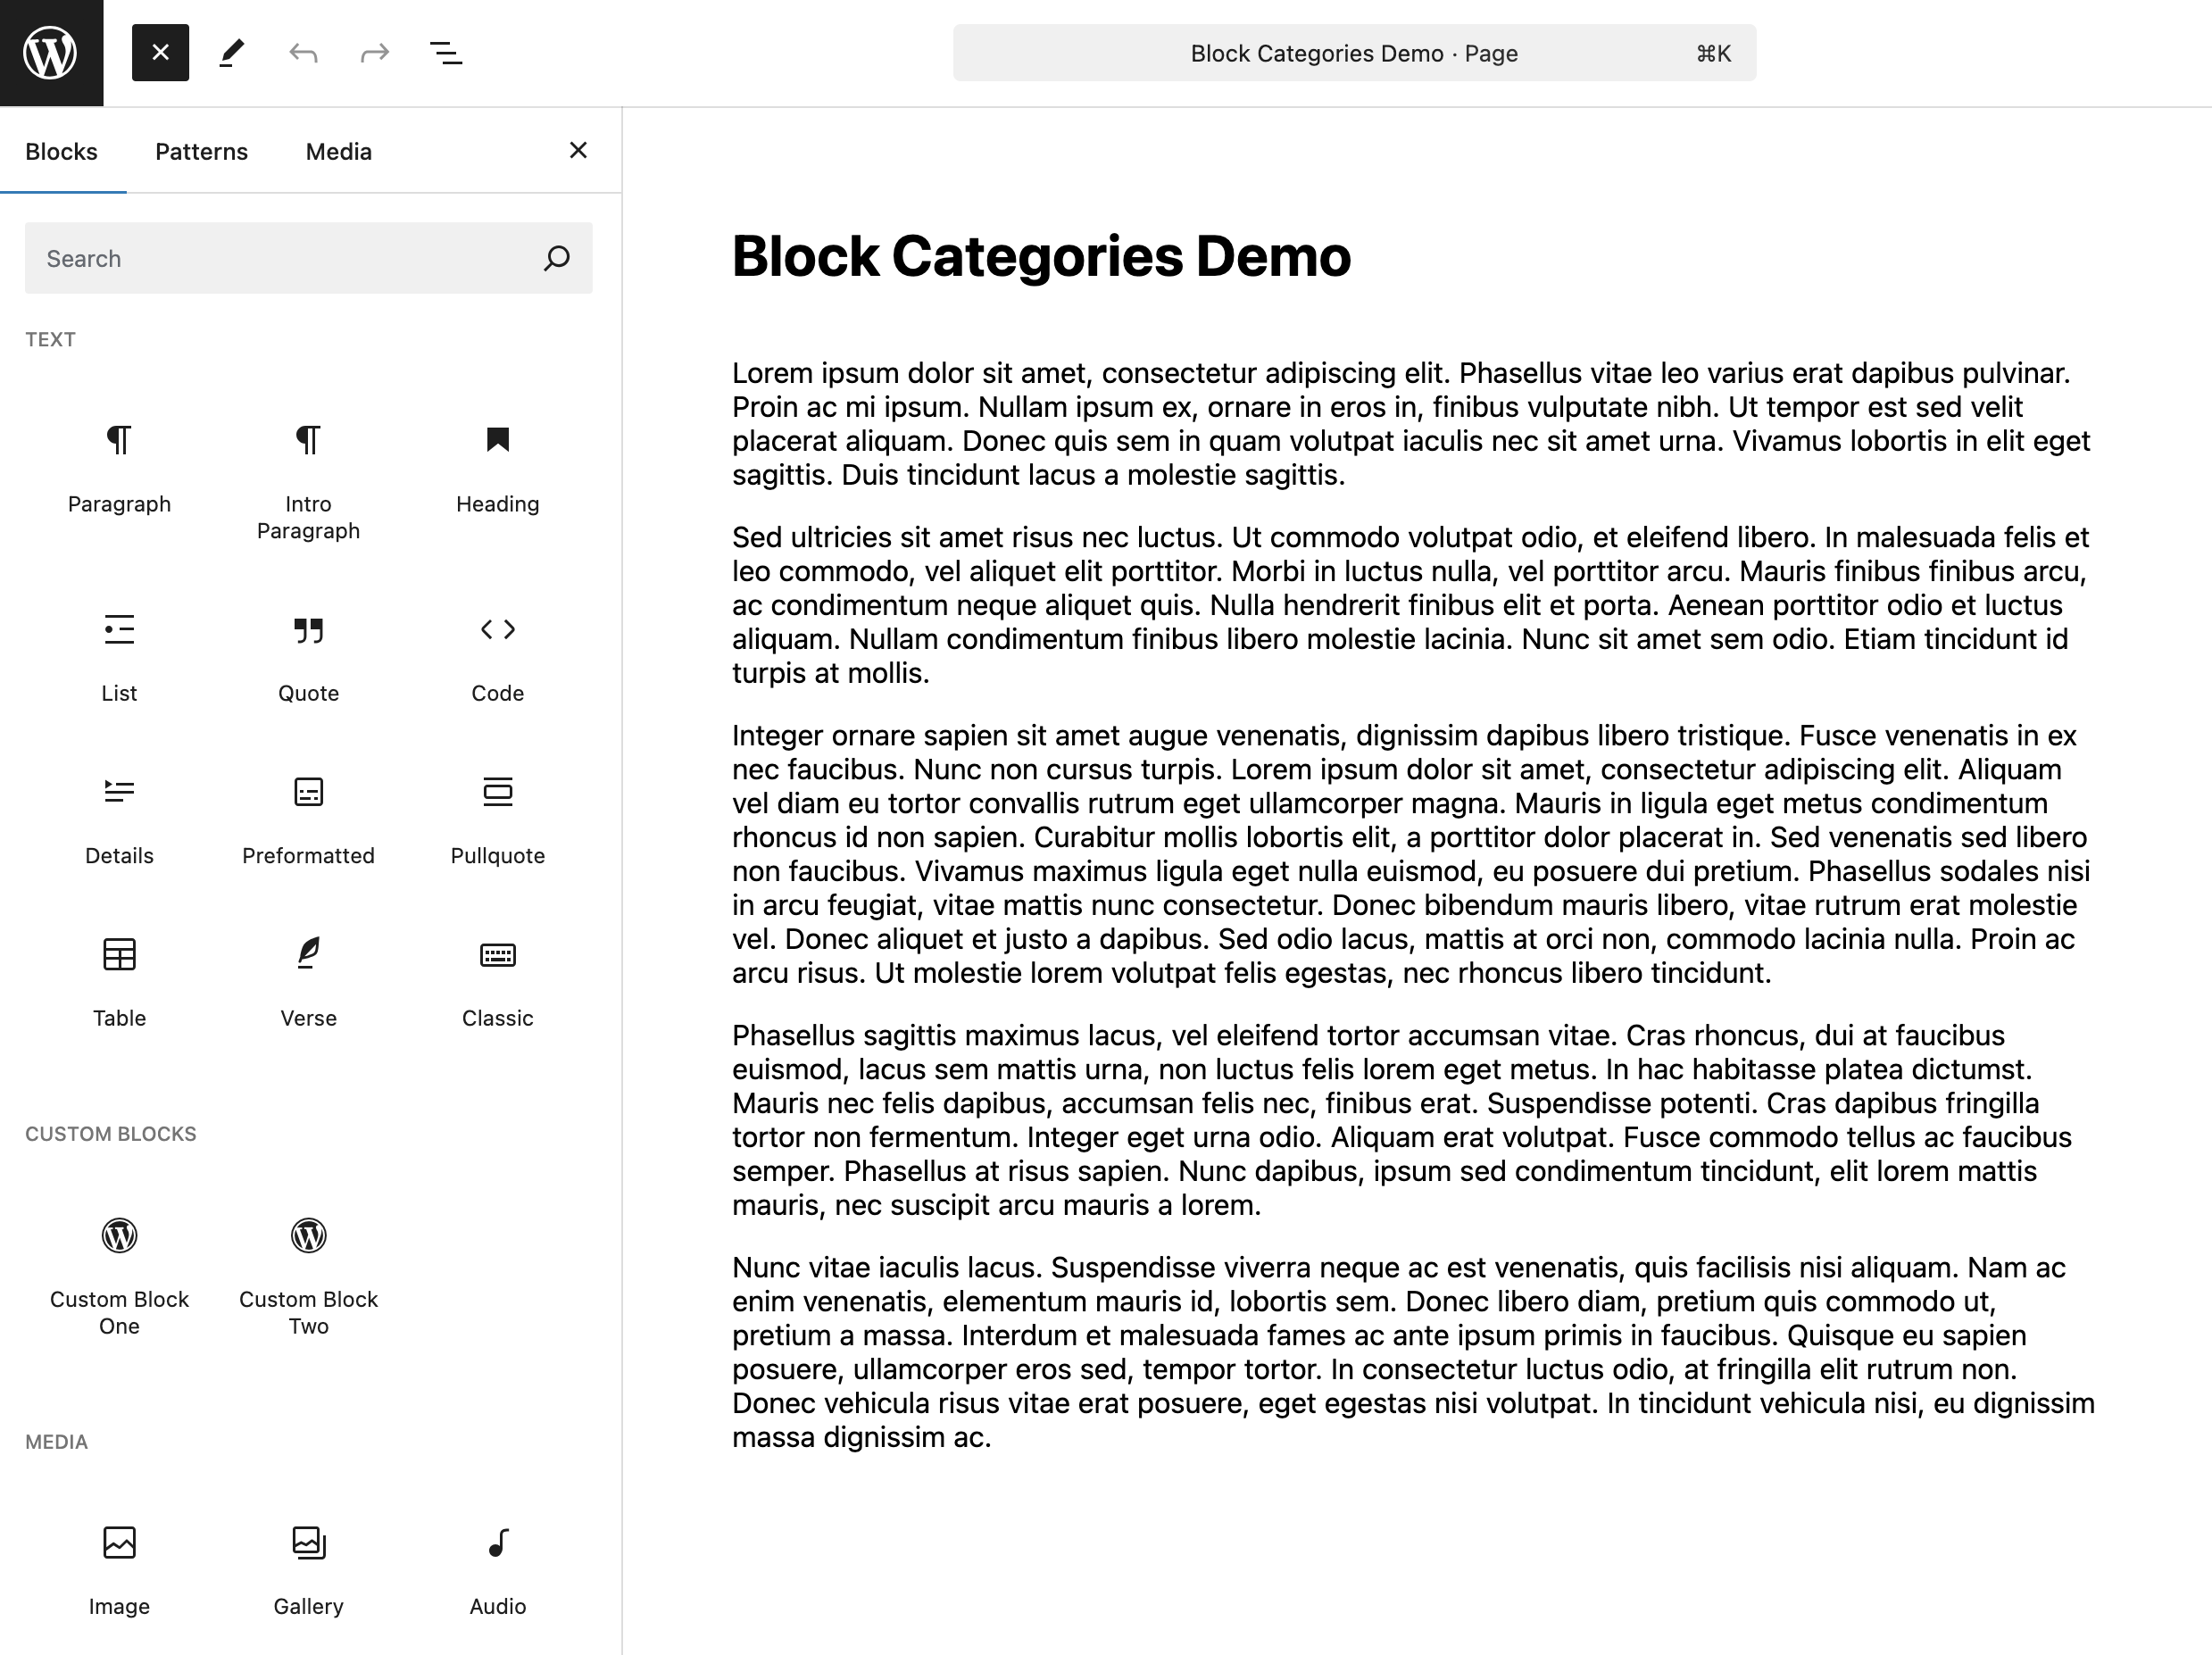Viewport: 2212px width, 1655px height.
Task: Select the pencil Tools icon
Action: pyautogui.click(x=232, y=53)
